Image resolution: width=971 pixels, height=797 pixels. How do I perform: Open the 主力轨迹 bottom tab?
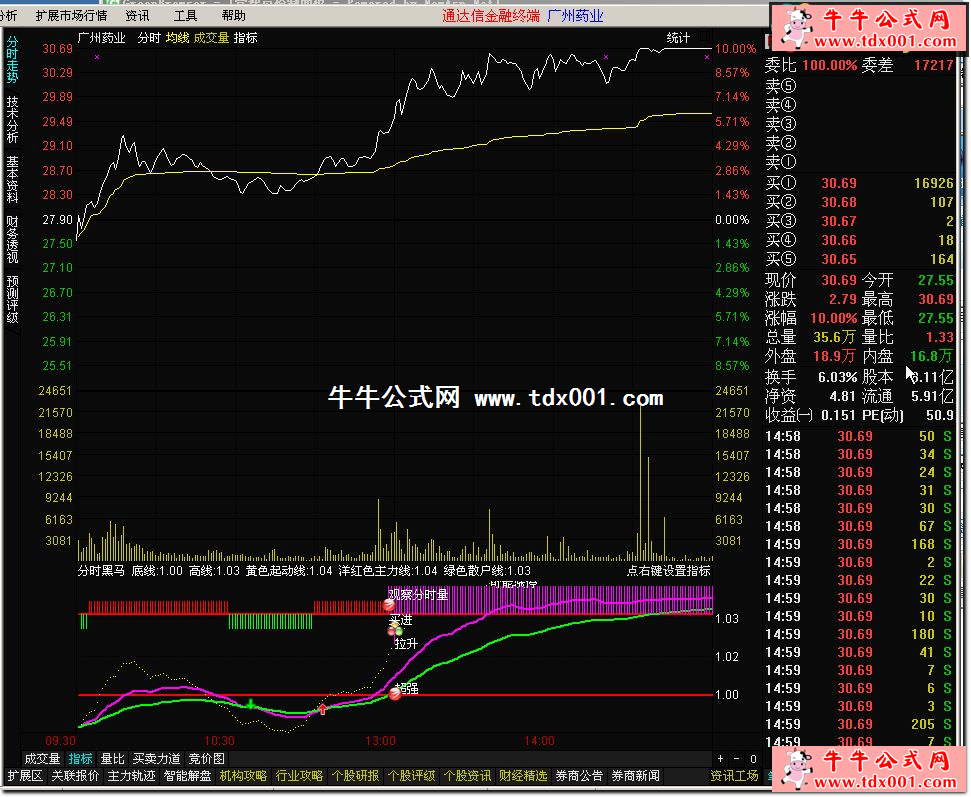(x=131, y=777)
